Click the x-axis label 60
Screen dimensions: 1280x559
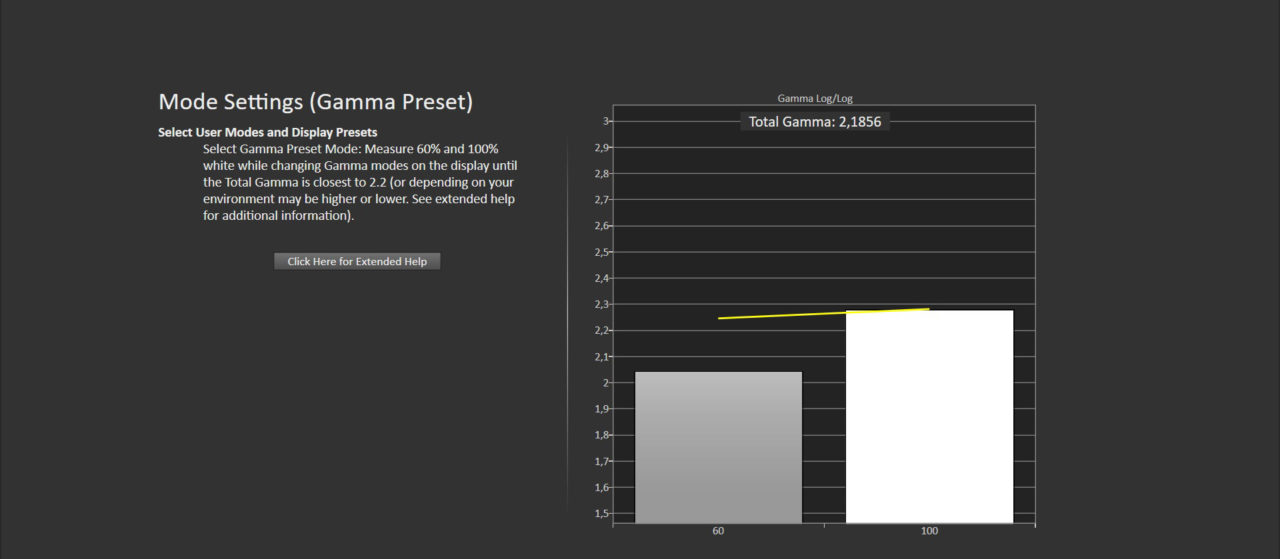tap(718, 531)
